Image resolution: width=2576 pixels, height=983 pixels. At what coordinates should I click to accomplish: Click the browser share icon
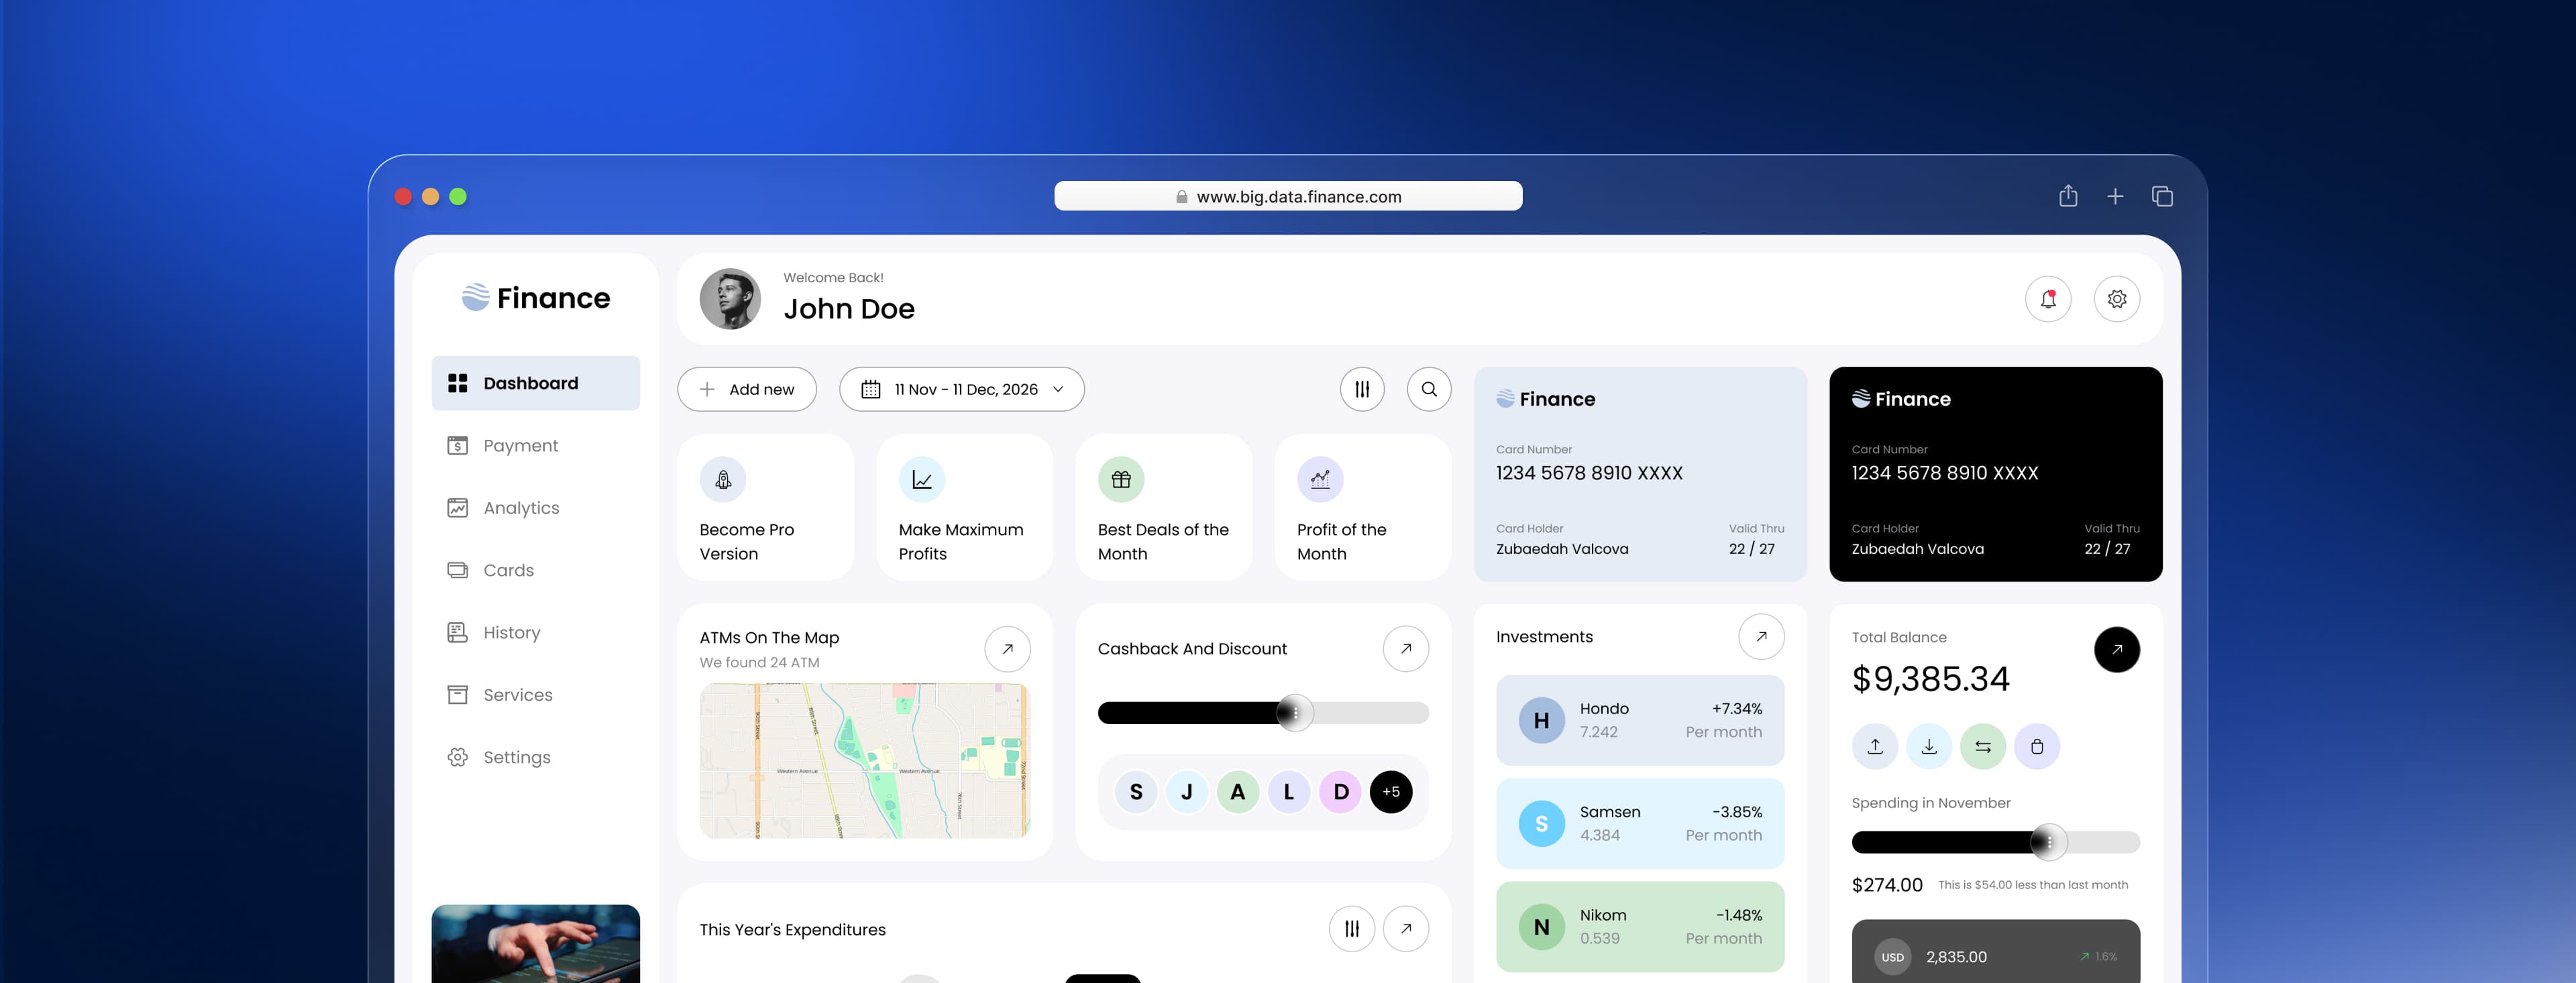[2068, 196]
